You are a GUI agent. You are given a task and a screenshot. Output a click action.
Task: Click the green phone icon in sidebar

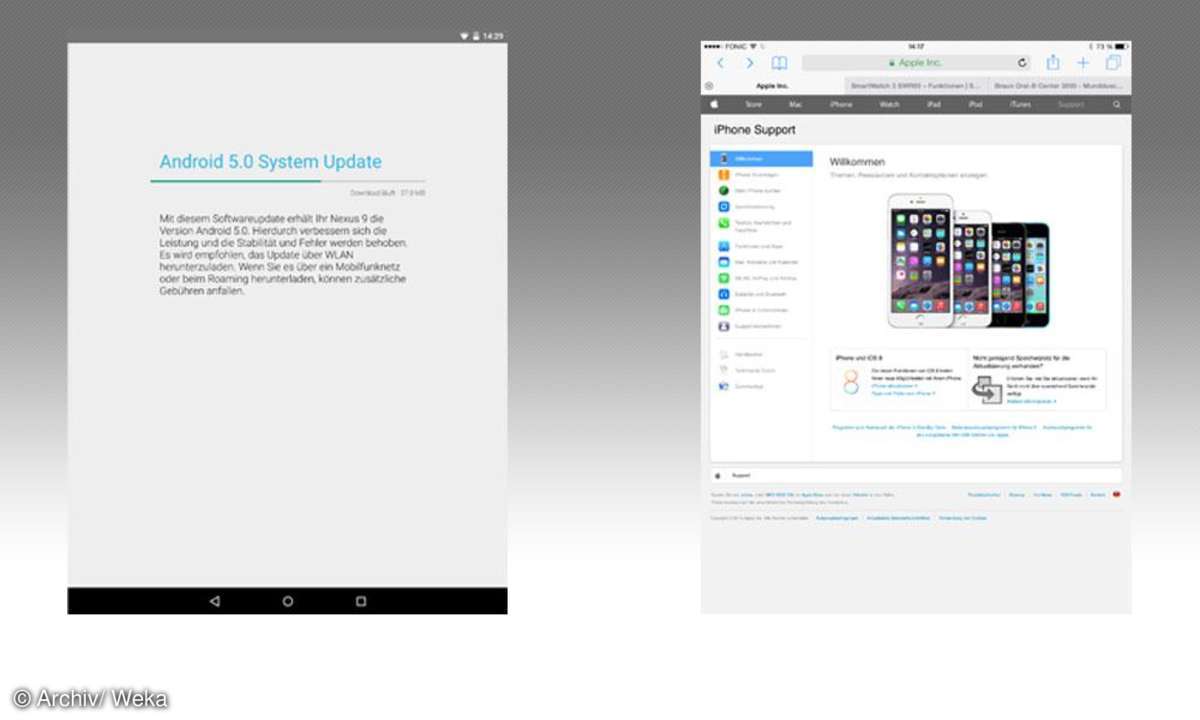724,224
